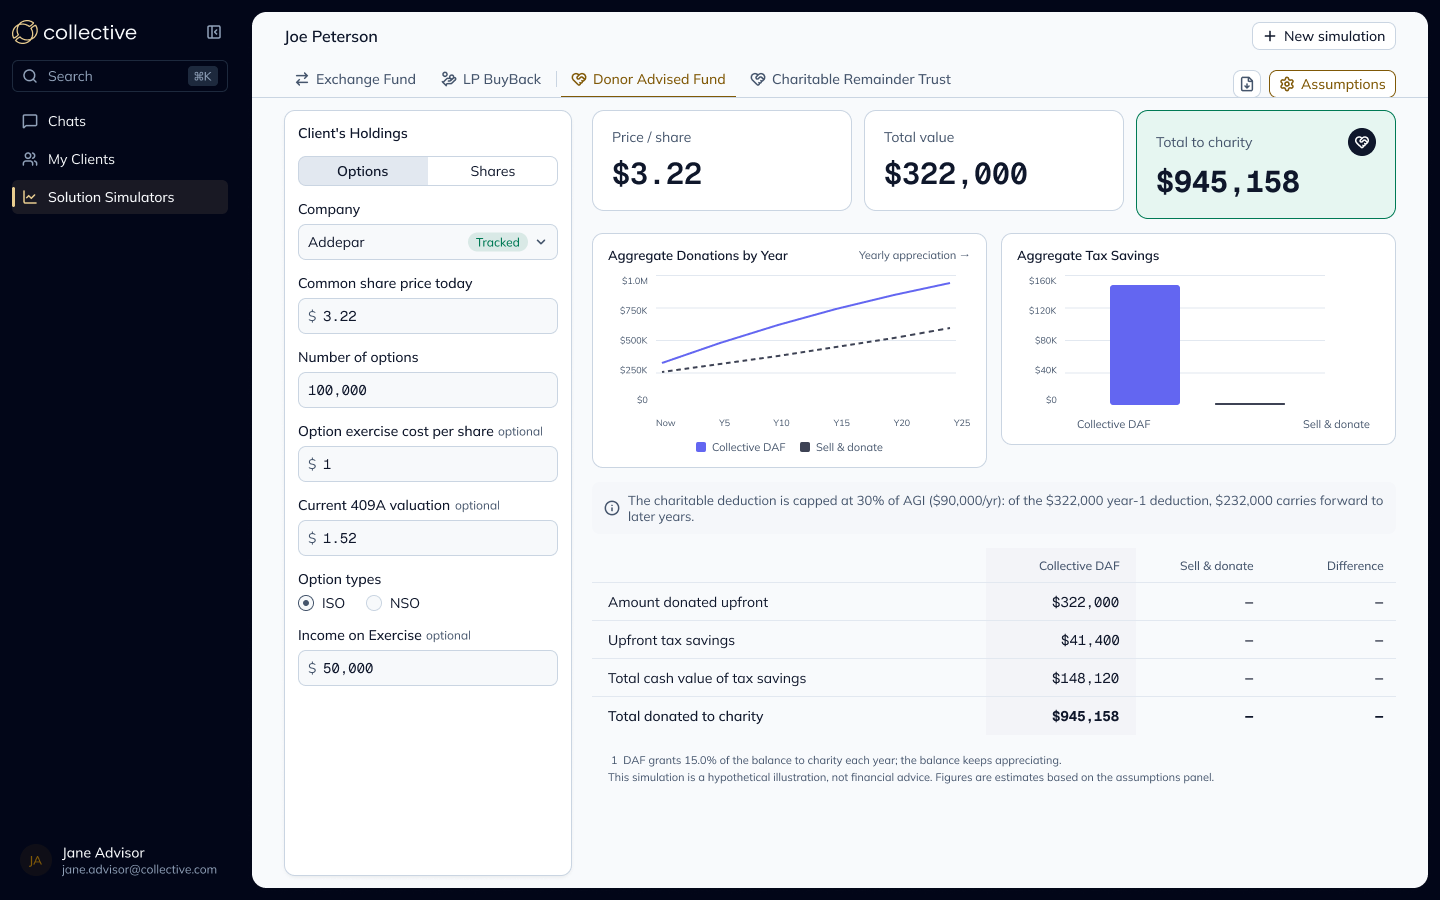
Task: Go to My Clients in the sidebar
Action: point(120,159)
